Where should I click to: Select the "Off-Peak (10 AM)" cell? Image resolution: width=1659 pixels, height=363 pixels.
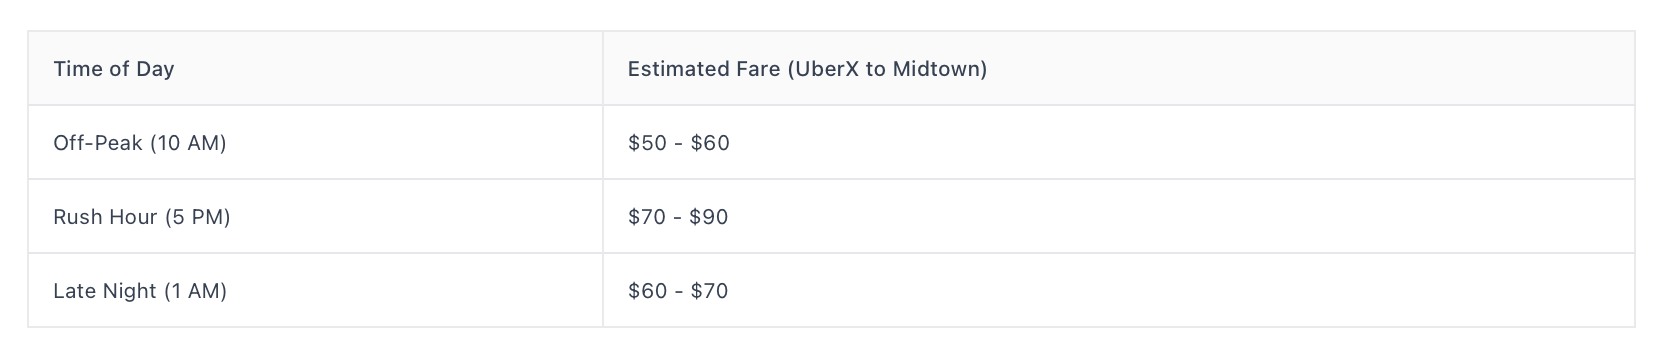pyautogui.click(x=315, y=142)
